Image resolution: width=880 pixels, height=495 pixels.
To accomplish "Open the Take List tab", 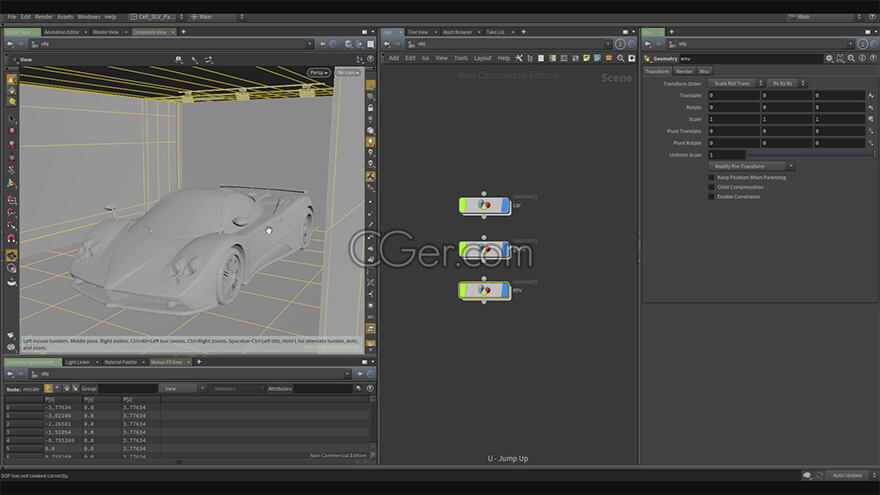I will tap(495, 32).
